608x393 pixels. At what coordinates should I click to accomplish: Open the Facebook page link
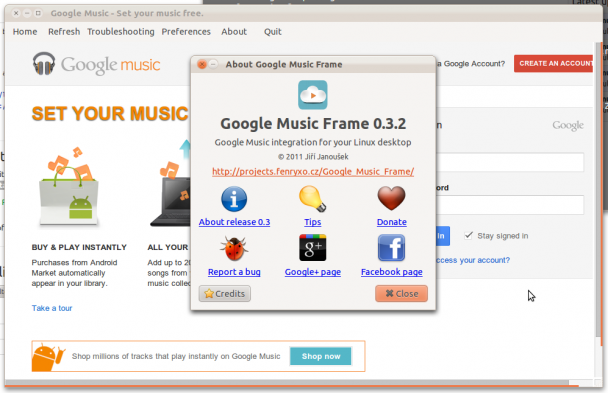[392, 272]
